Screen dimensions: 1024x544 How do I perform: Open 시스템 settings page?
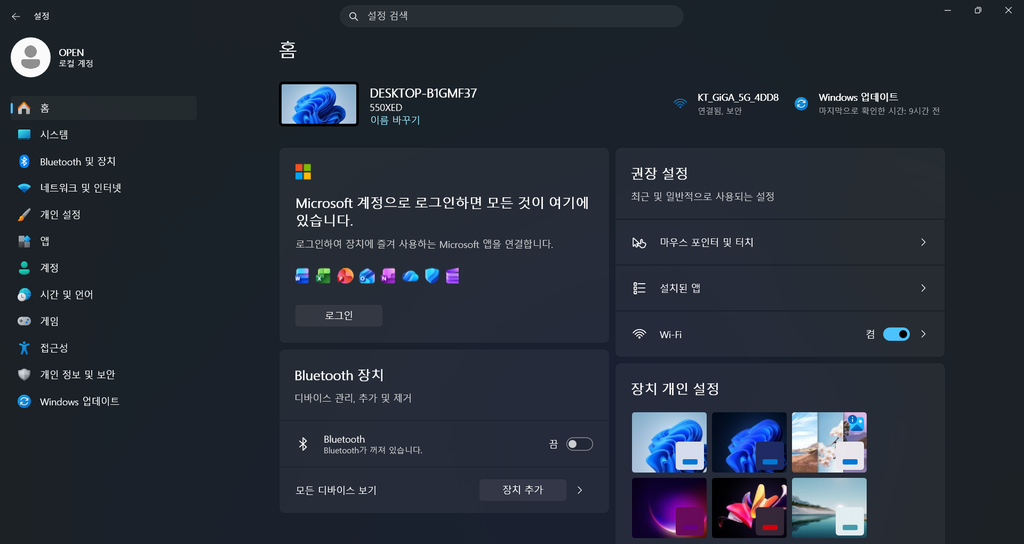pos(104,135)
